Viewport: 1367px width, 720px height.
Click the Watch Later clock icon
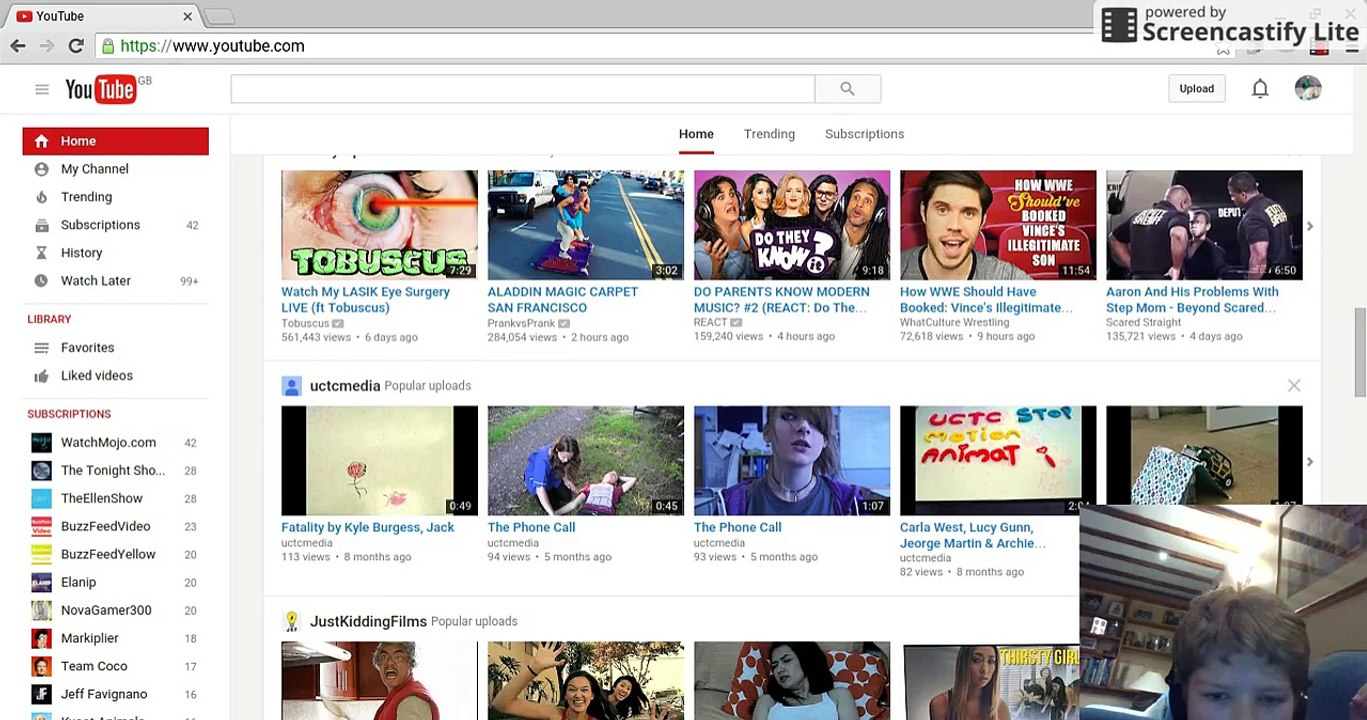point(41,281)
